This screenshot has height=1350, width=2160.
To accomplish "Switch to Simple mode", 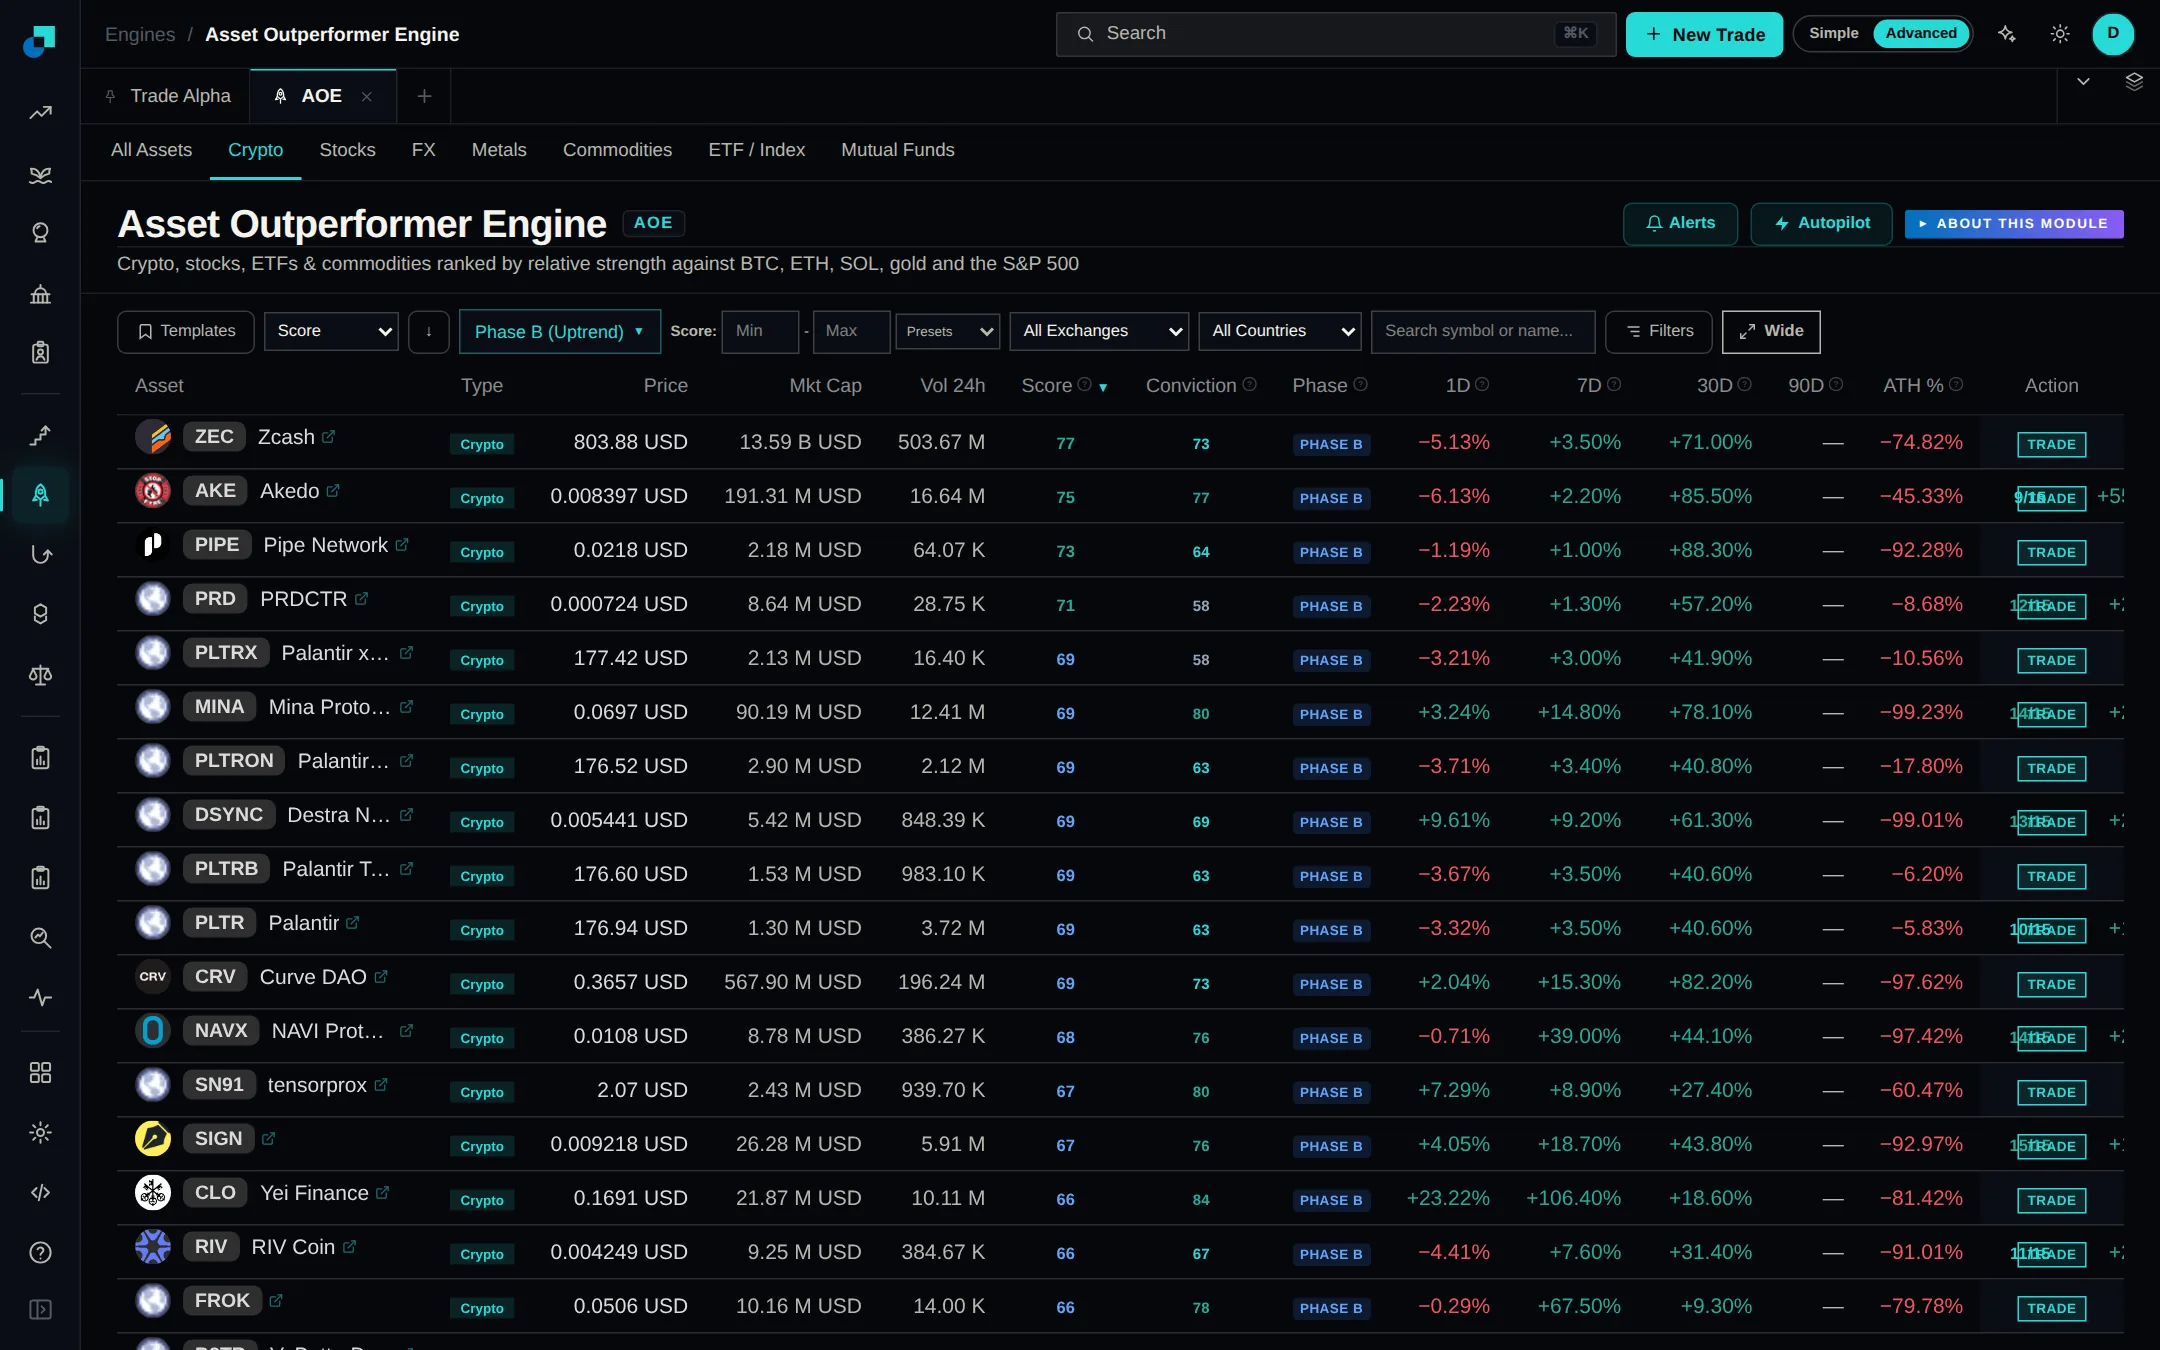I will tap(1834, 34).
